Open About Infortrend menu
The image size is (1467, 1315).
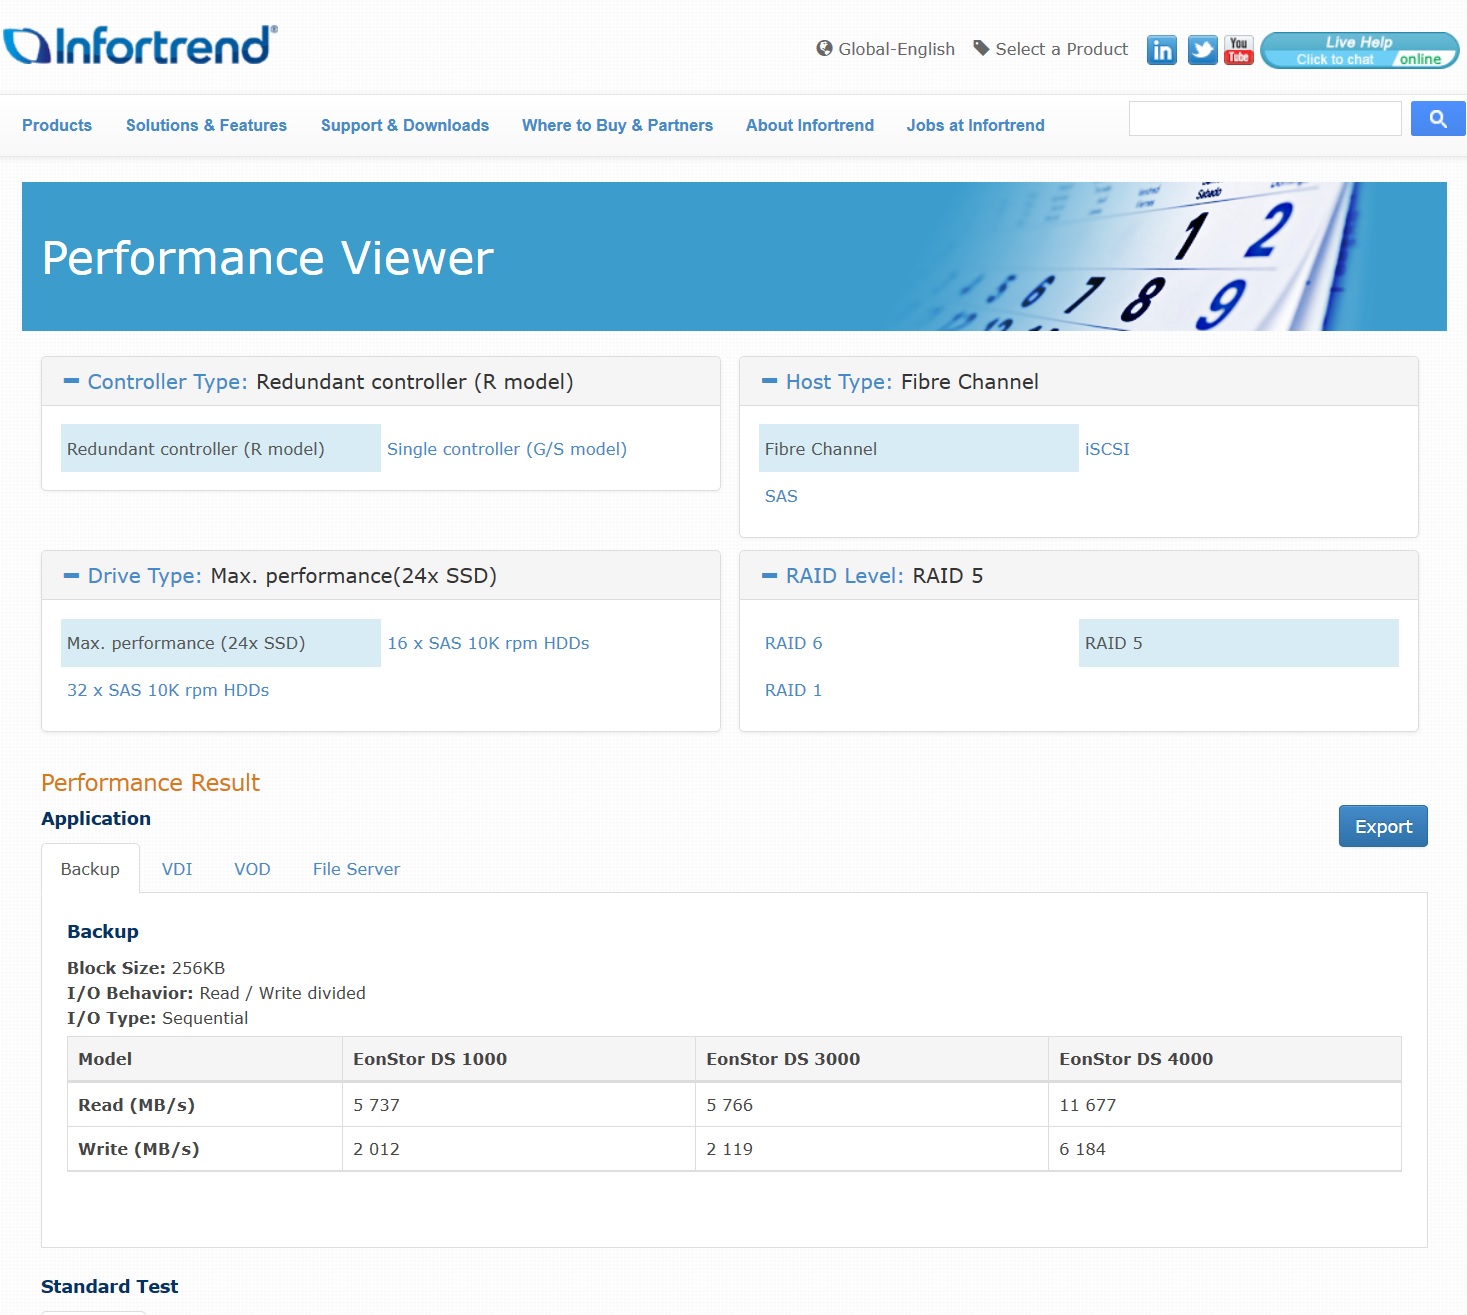coord(810,125)
